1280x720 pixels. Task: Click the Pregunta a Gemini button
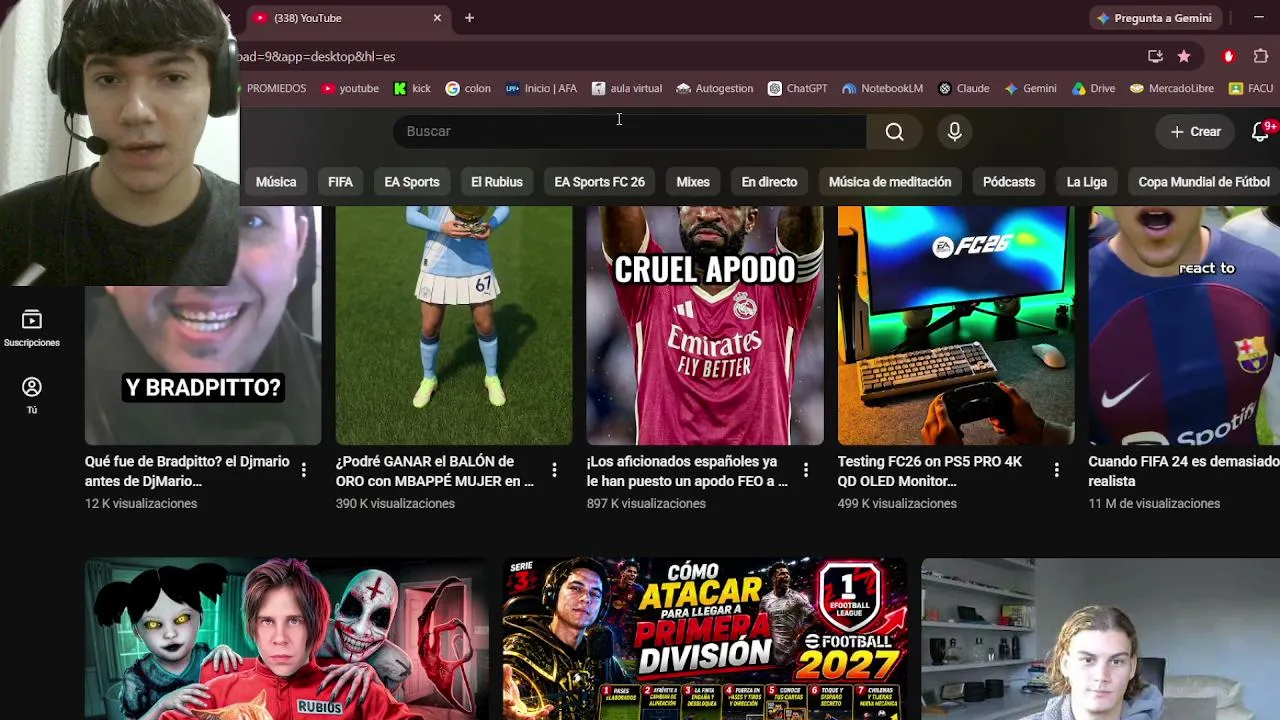[1154, 18]
